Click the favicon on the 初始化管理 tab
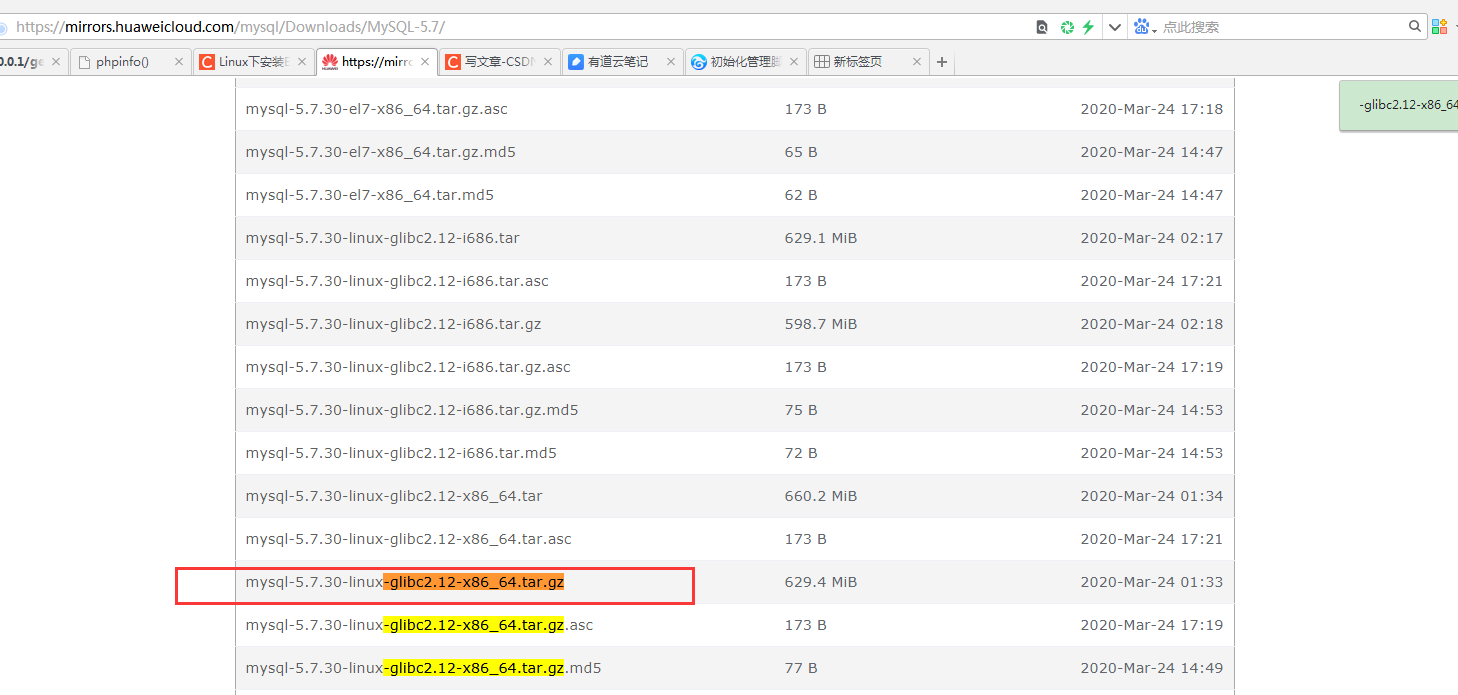 (x=698, y=61)
